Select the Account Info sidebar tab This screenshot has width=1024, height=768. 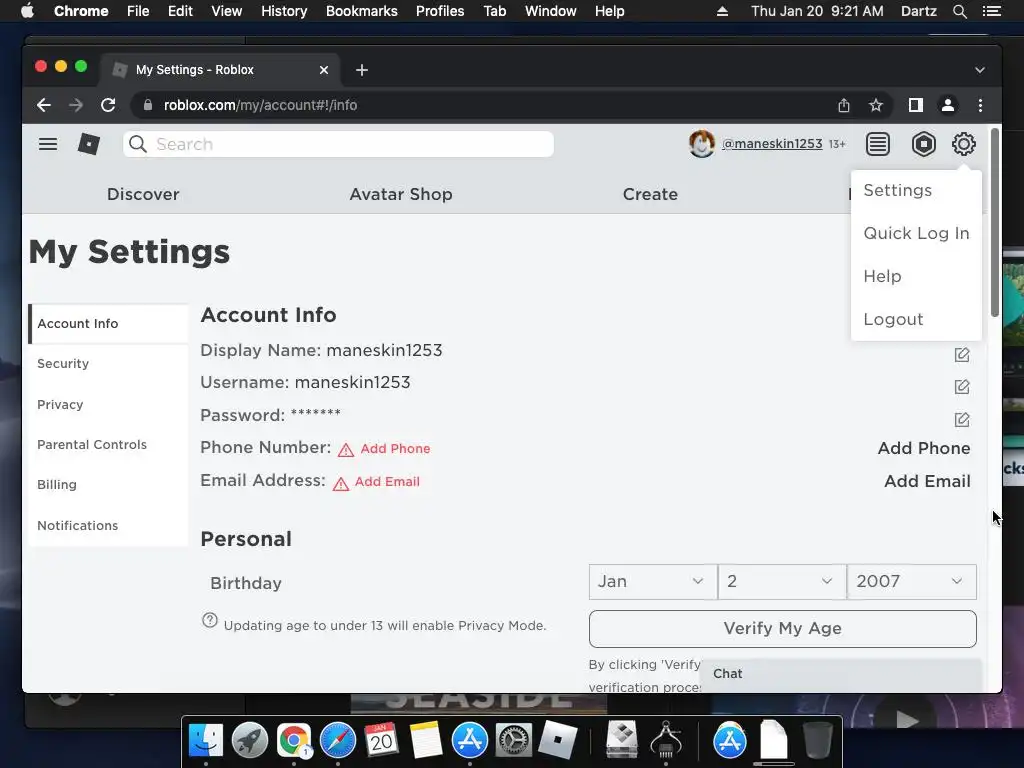point(108,324)
